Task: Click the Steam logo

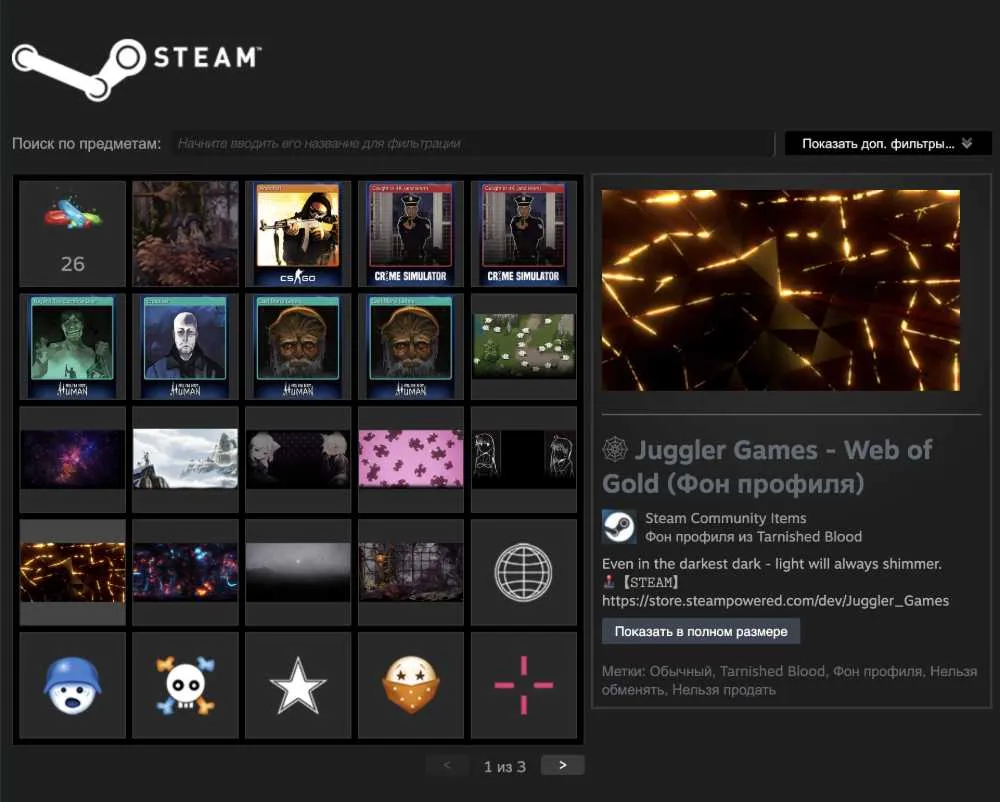Action: pyautogui.click(x=136, y=69)
